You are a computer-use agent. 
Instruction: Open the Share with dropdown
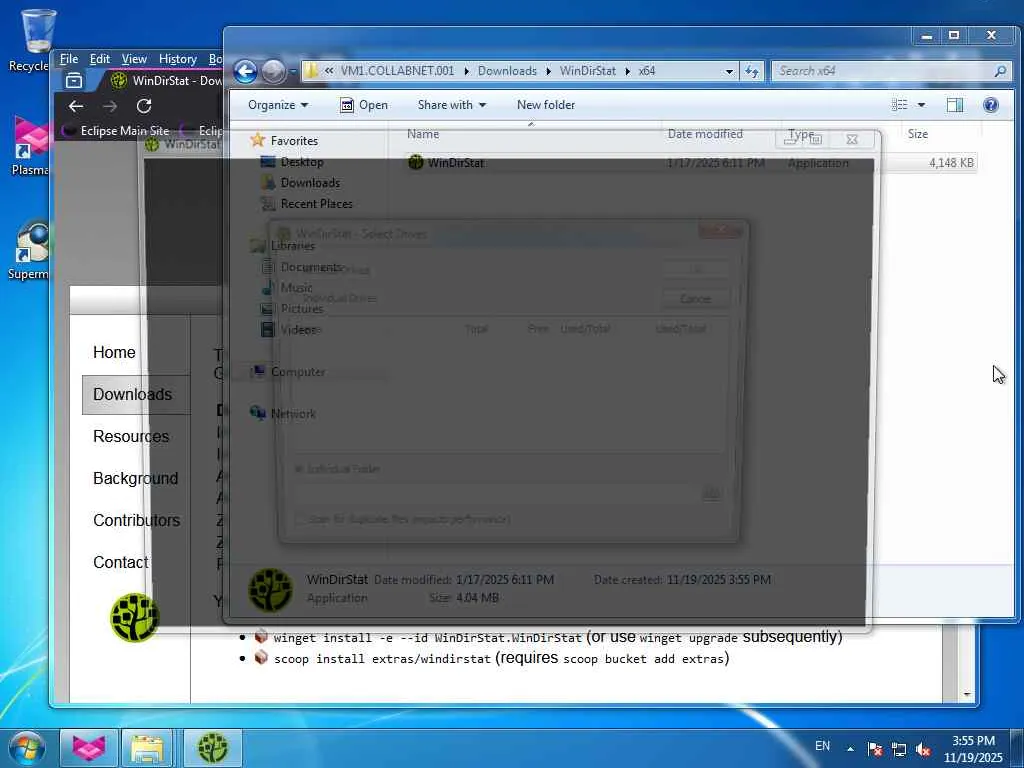point(451,105)
